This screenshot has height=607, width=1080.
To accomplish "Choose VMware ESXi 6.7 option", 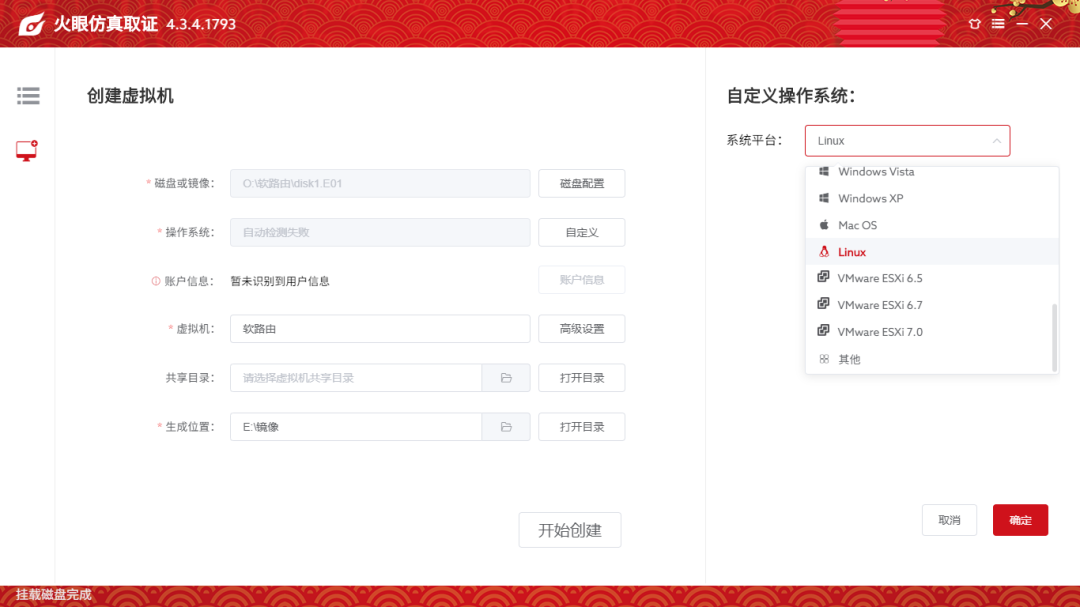I will 932,305.
